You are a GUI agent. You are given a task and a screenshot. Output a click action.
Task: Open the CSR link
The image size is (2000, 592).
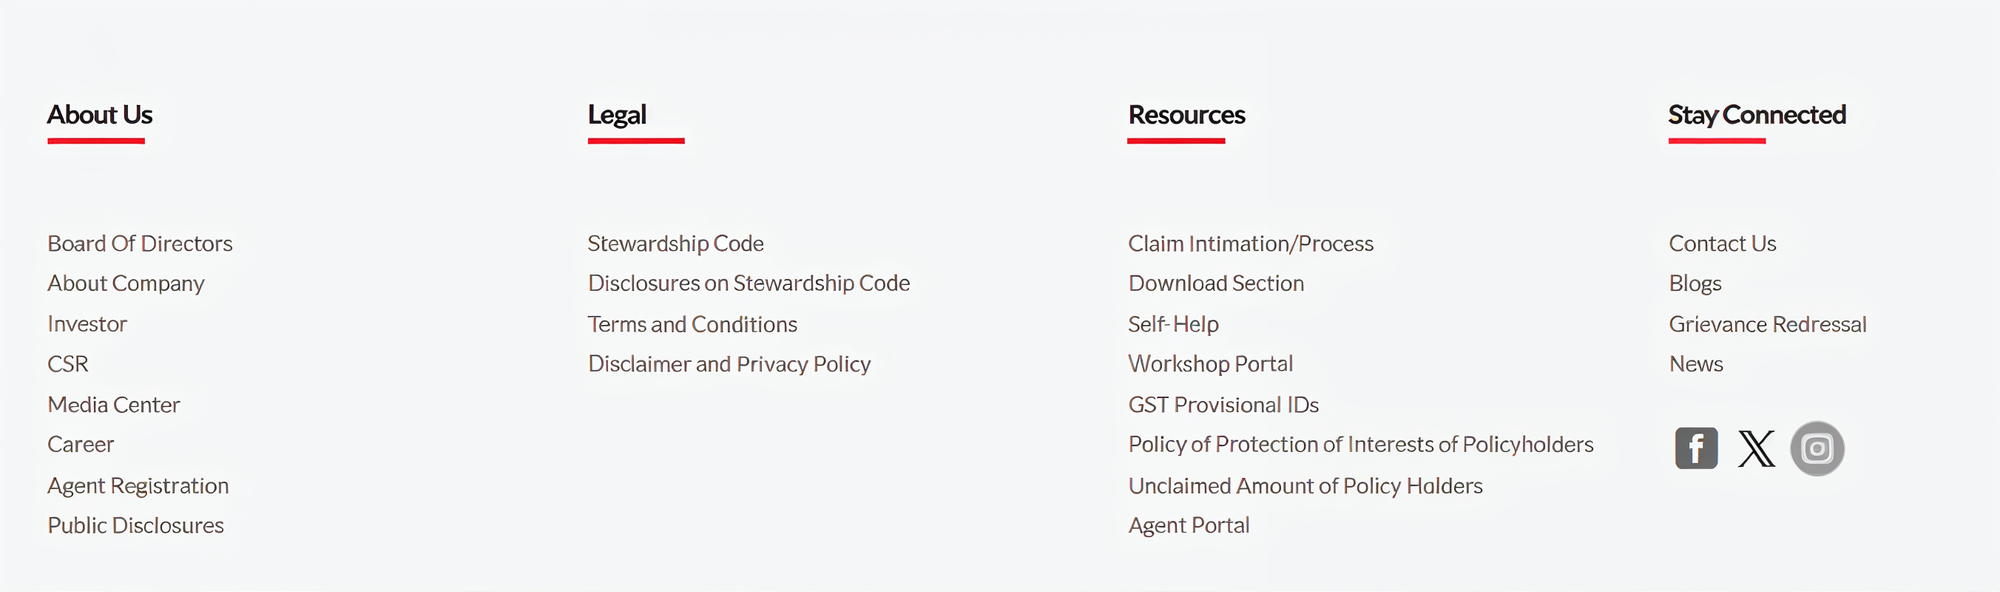click(68, 364)
